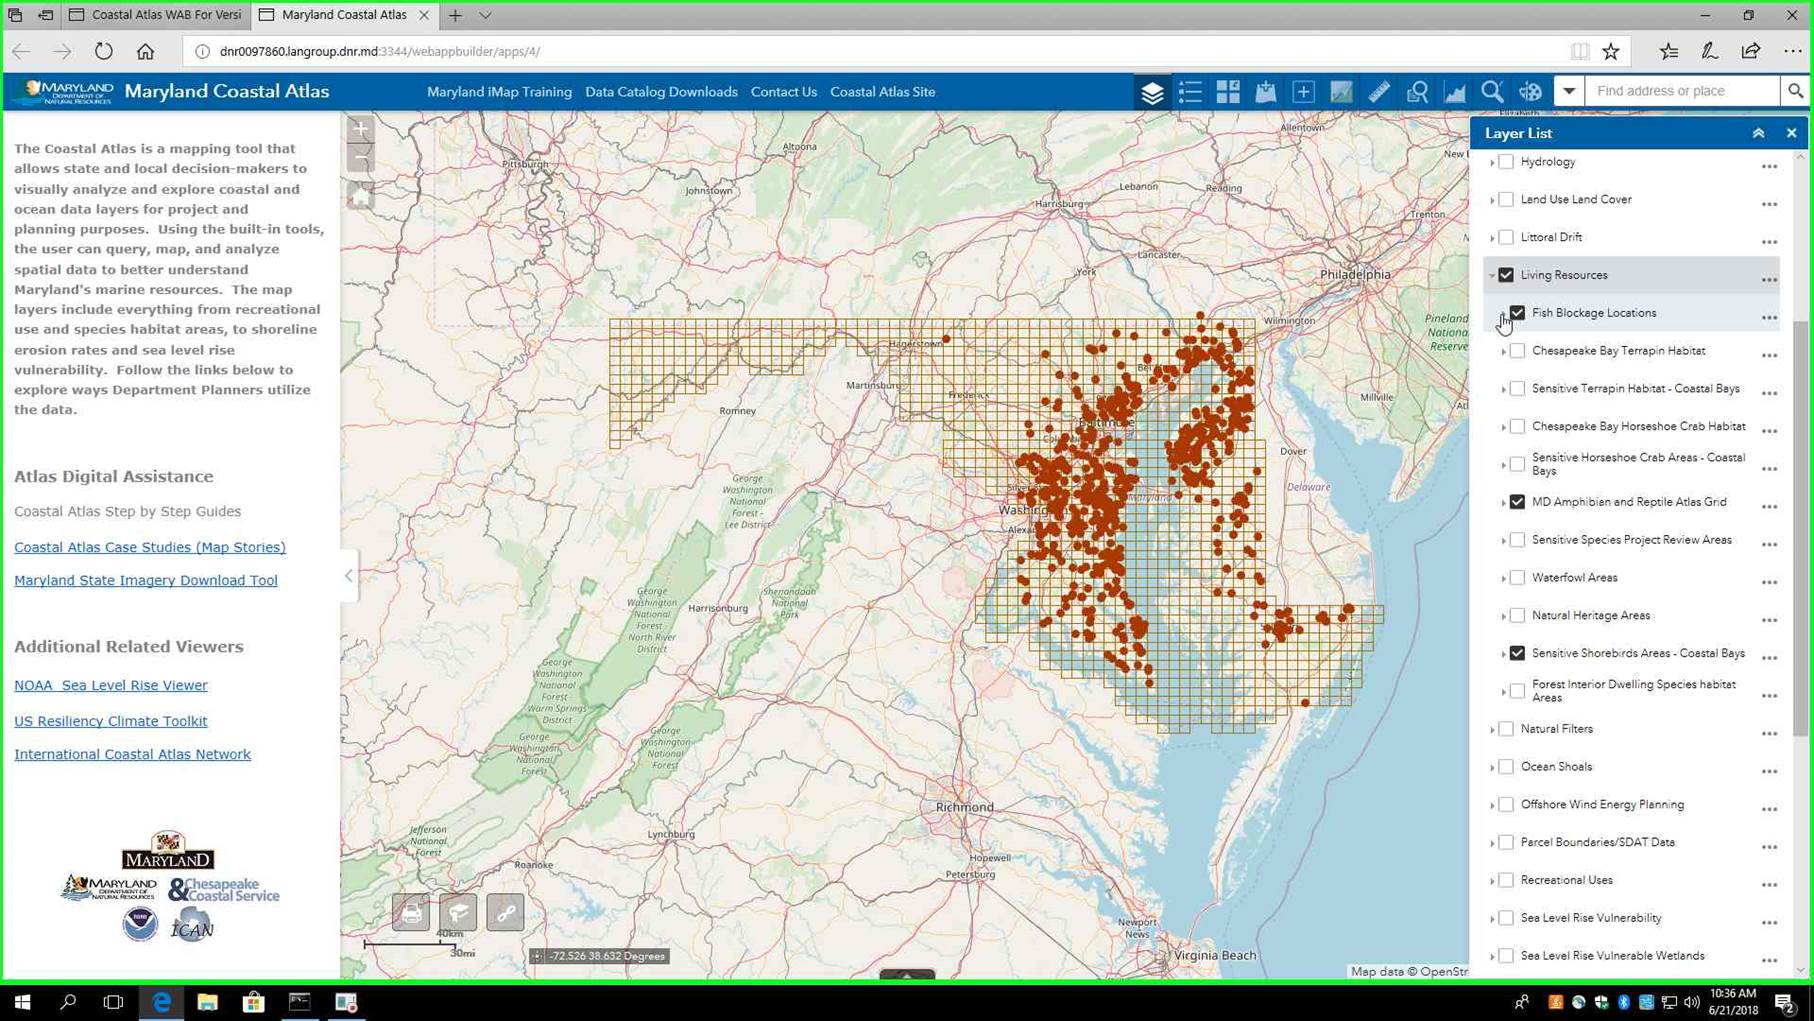
Task: Open the NOAA Sea Level Rise Viewer link
Action: (x=111, y=685)
